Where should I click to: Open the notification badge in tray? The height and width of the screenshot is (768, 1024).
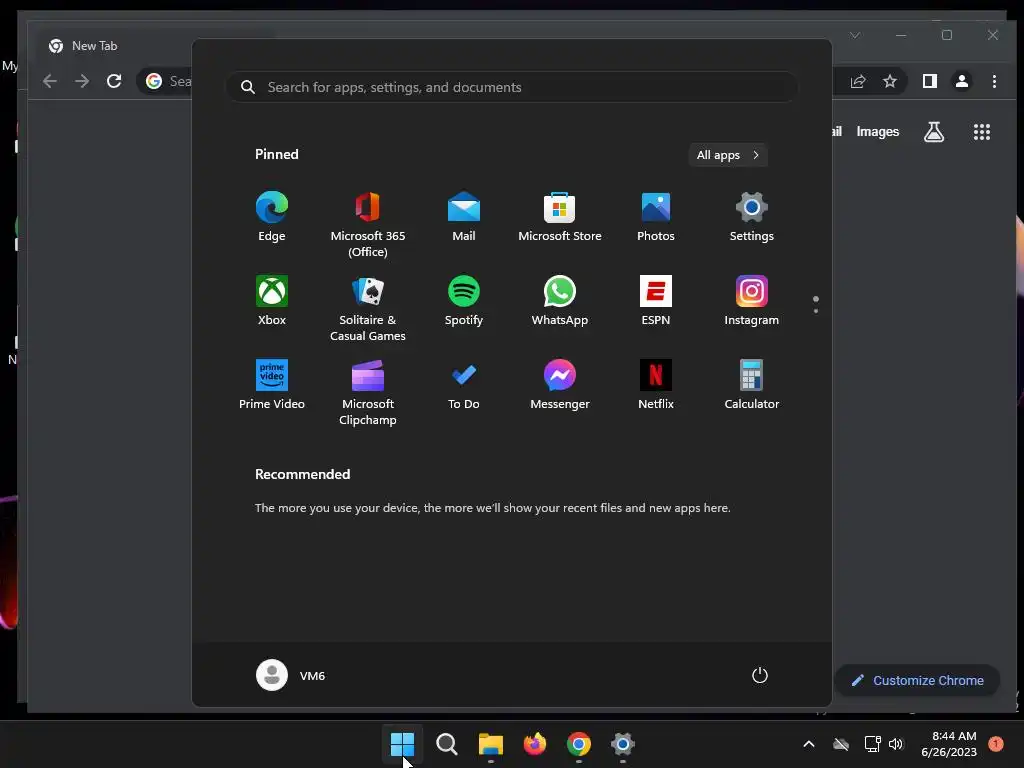click(996, 743)
